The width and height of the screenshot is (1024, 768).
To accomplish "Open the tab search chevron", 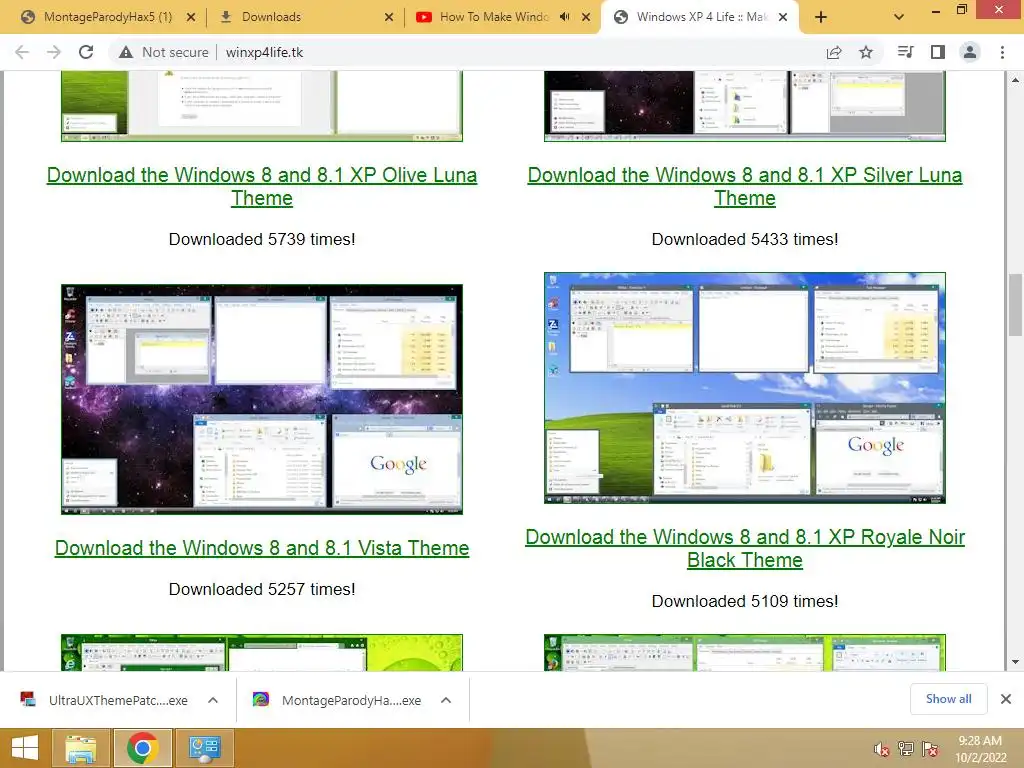I will click(899, 17).
